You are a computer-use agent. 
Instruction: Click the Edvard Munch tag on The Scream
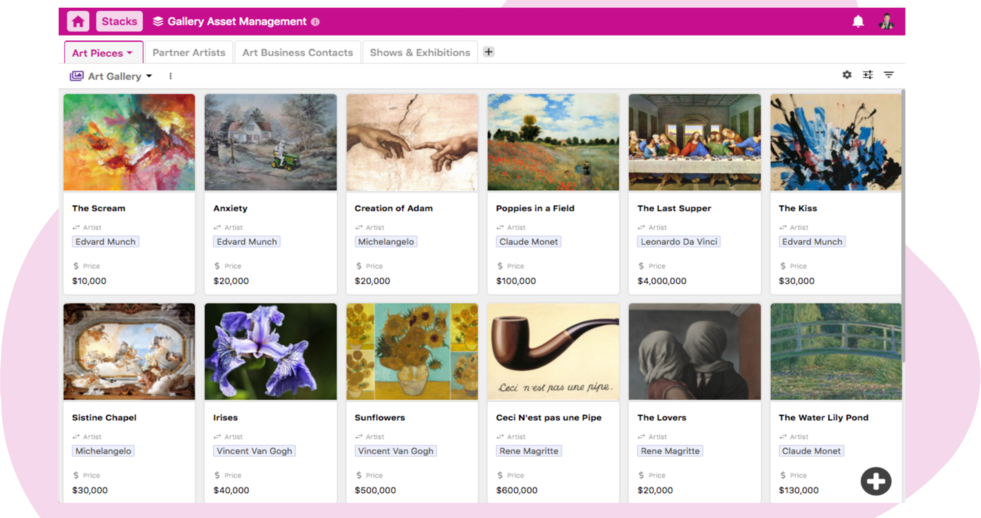point(105,241)
